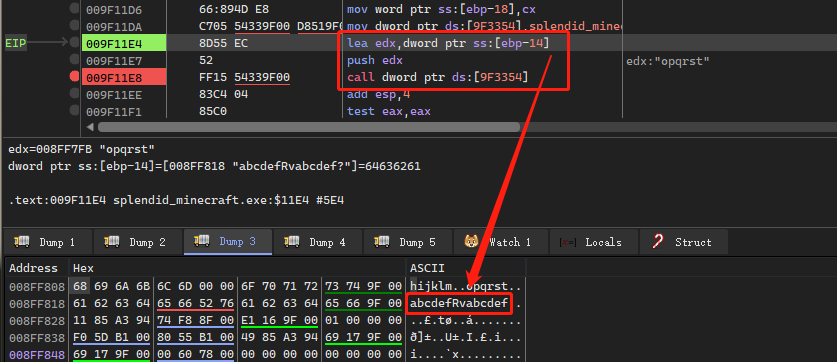Select the lea edx instruction
The height and width of the screenshot is (362, 837).
click(448, 43)
